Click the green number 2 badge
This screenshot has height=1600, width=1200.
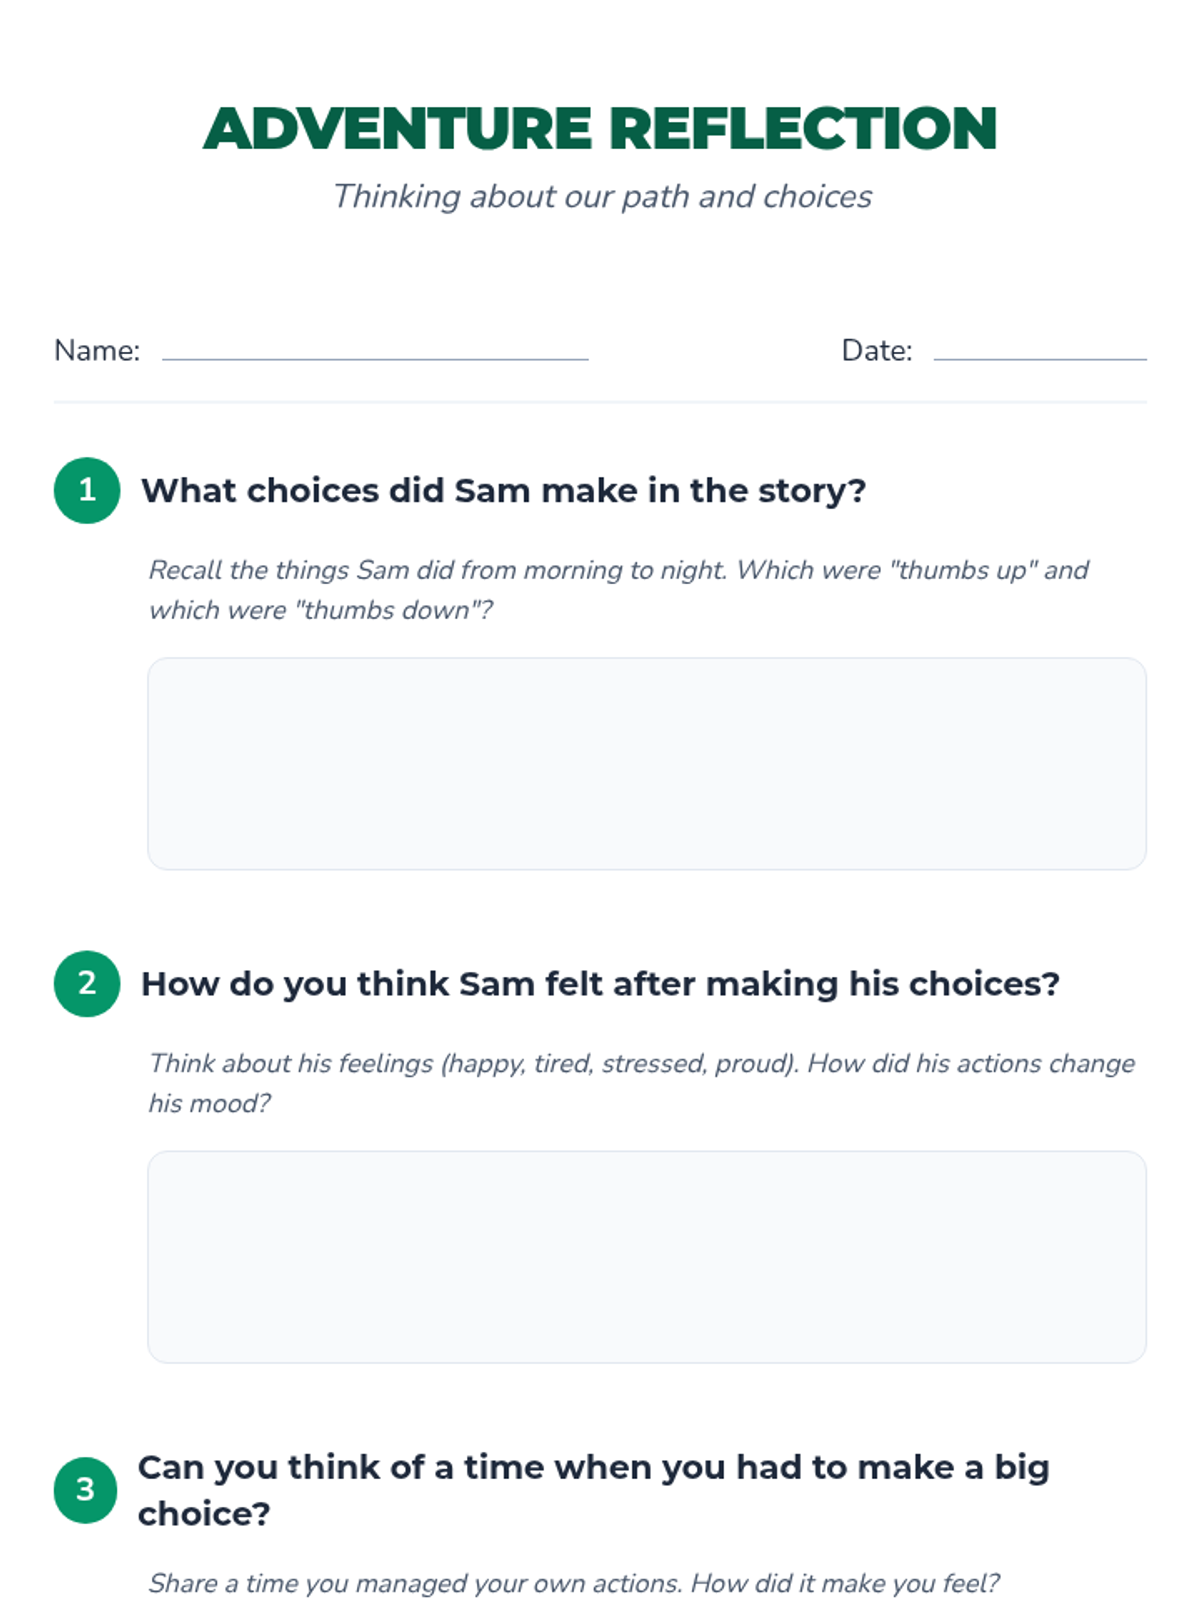pos(87,983)
